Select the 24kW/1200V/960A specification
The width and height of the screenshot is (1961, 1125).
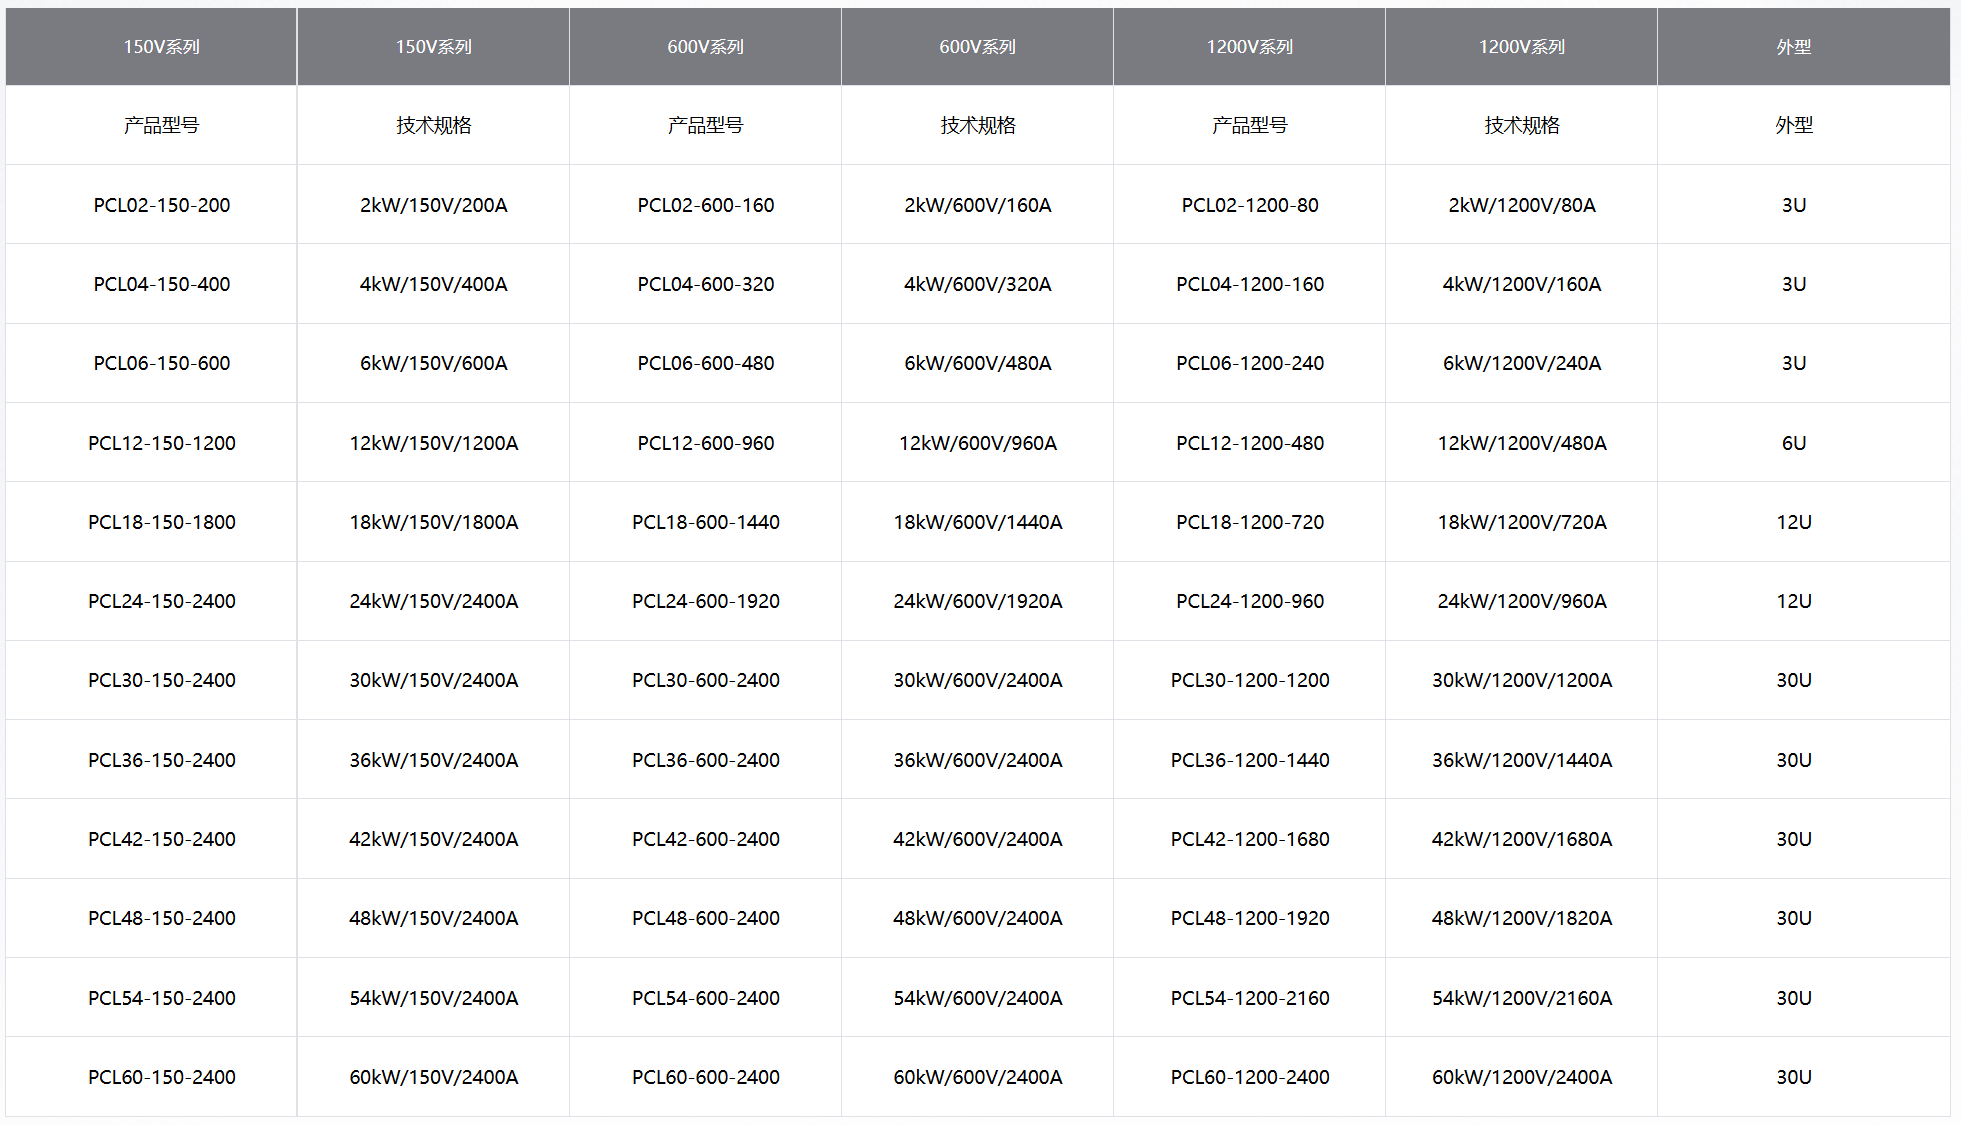click(1521, 601)
